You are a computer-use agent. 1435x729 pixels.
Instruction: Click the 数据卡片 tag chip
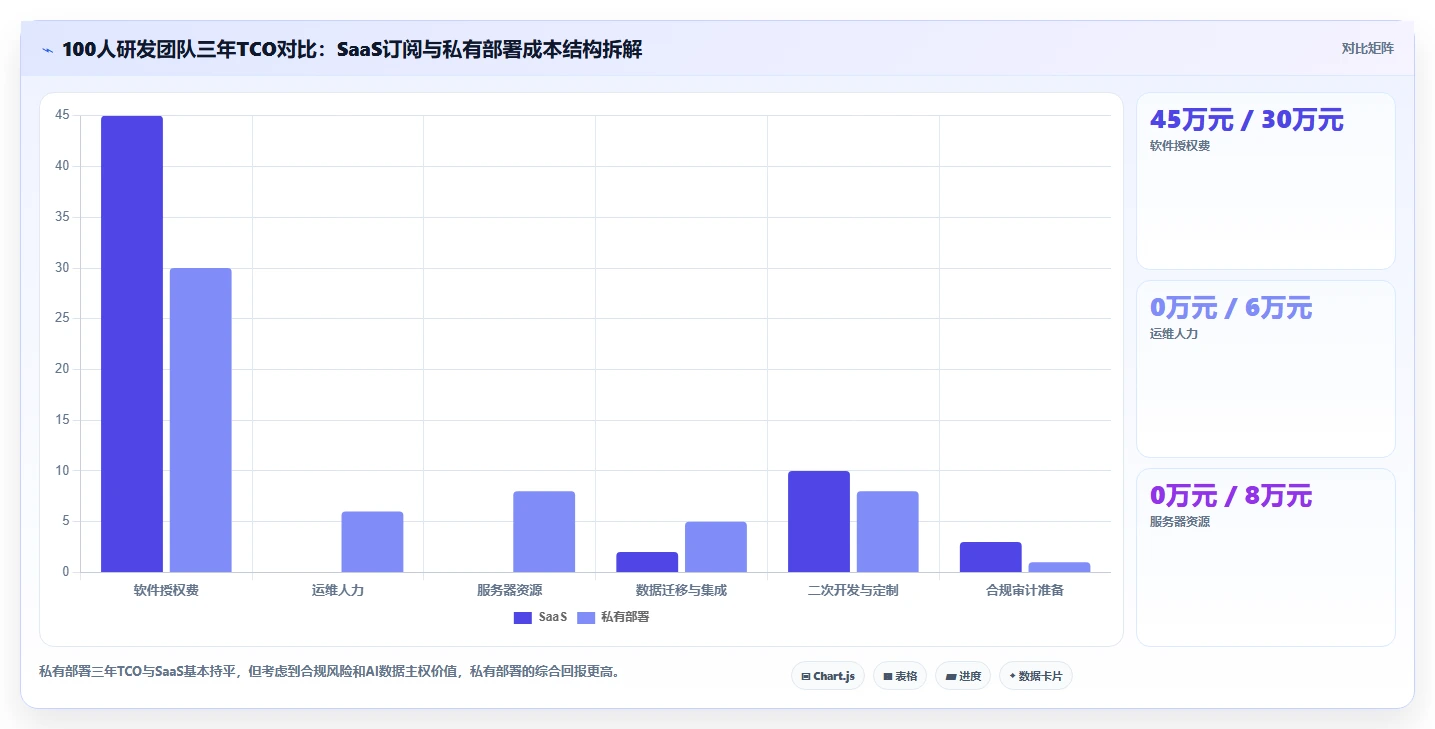tap(1036, 676)
